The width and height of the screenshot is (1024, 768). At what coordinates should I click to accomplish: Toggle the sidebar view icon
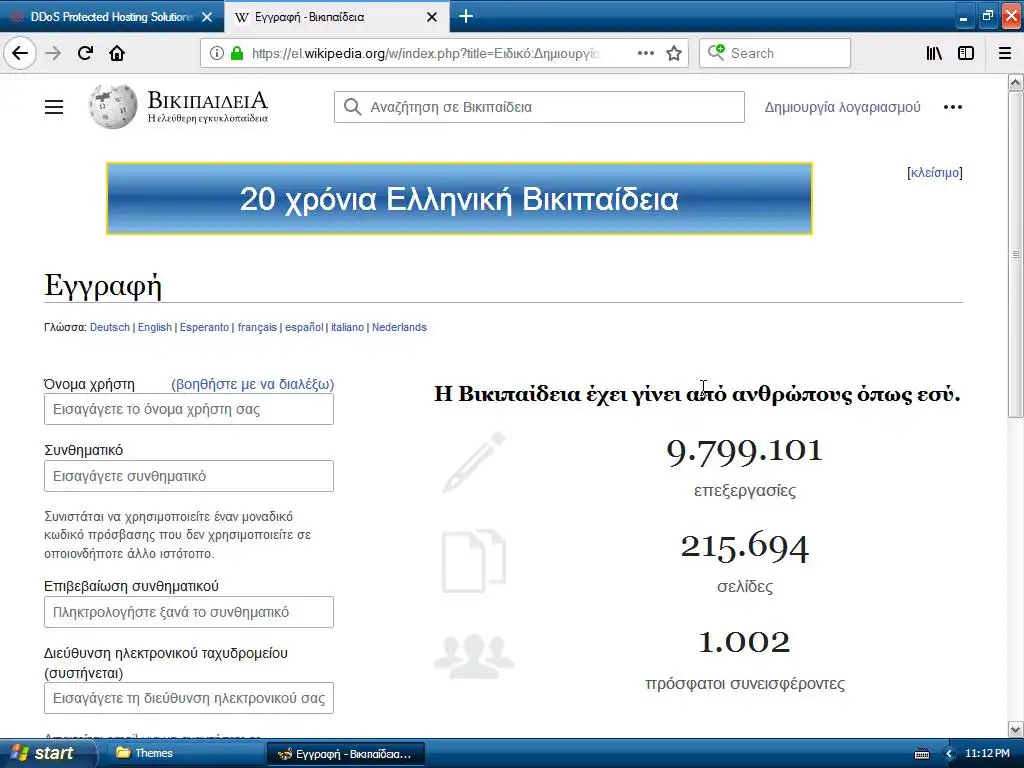[x=966, y=53]
